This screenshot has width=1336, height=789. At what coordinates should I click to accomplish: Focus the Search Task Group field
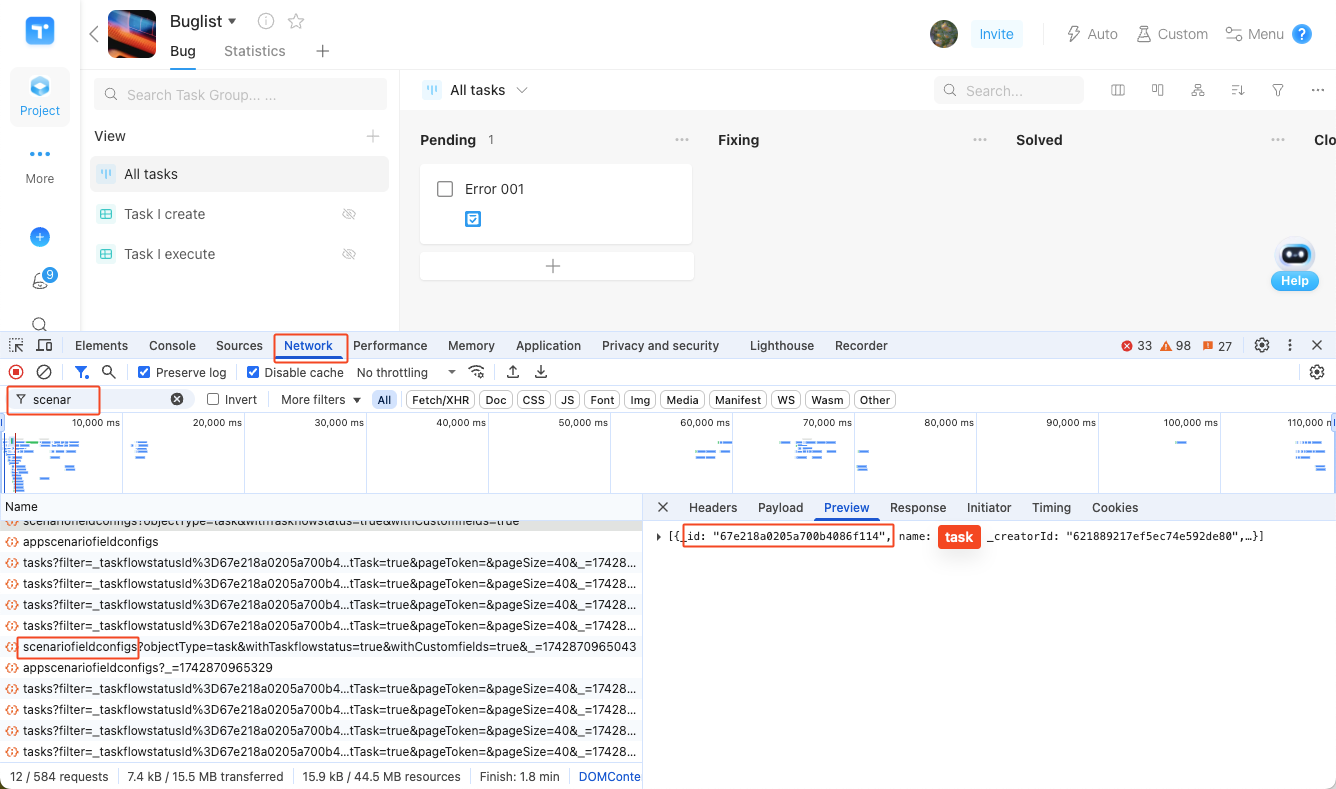click(240, 94)
